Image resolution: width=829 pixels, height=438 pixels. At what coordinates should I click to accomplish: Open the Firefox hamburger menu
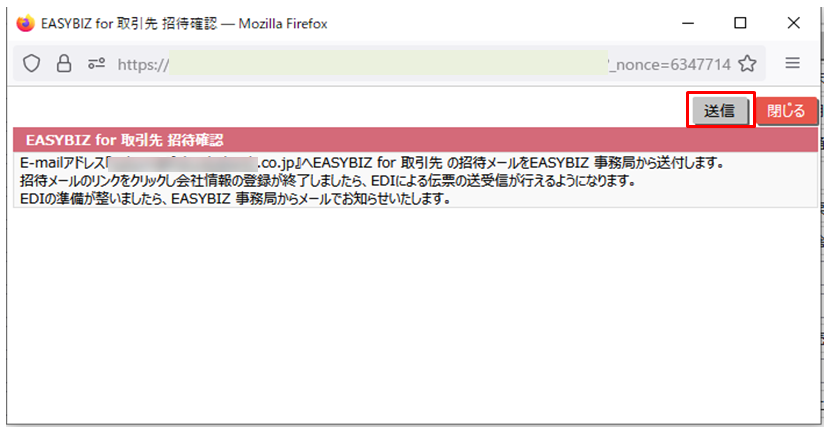792,63
